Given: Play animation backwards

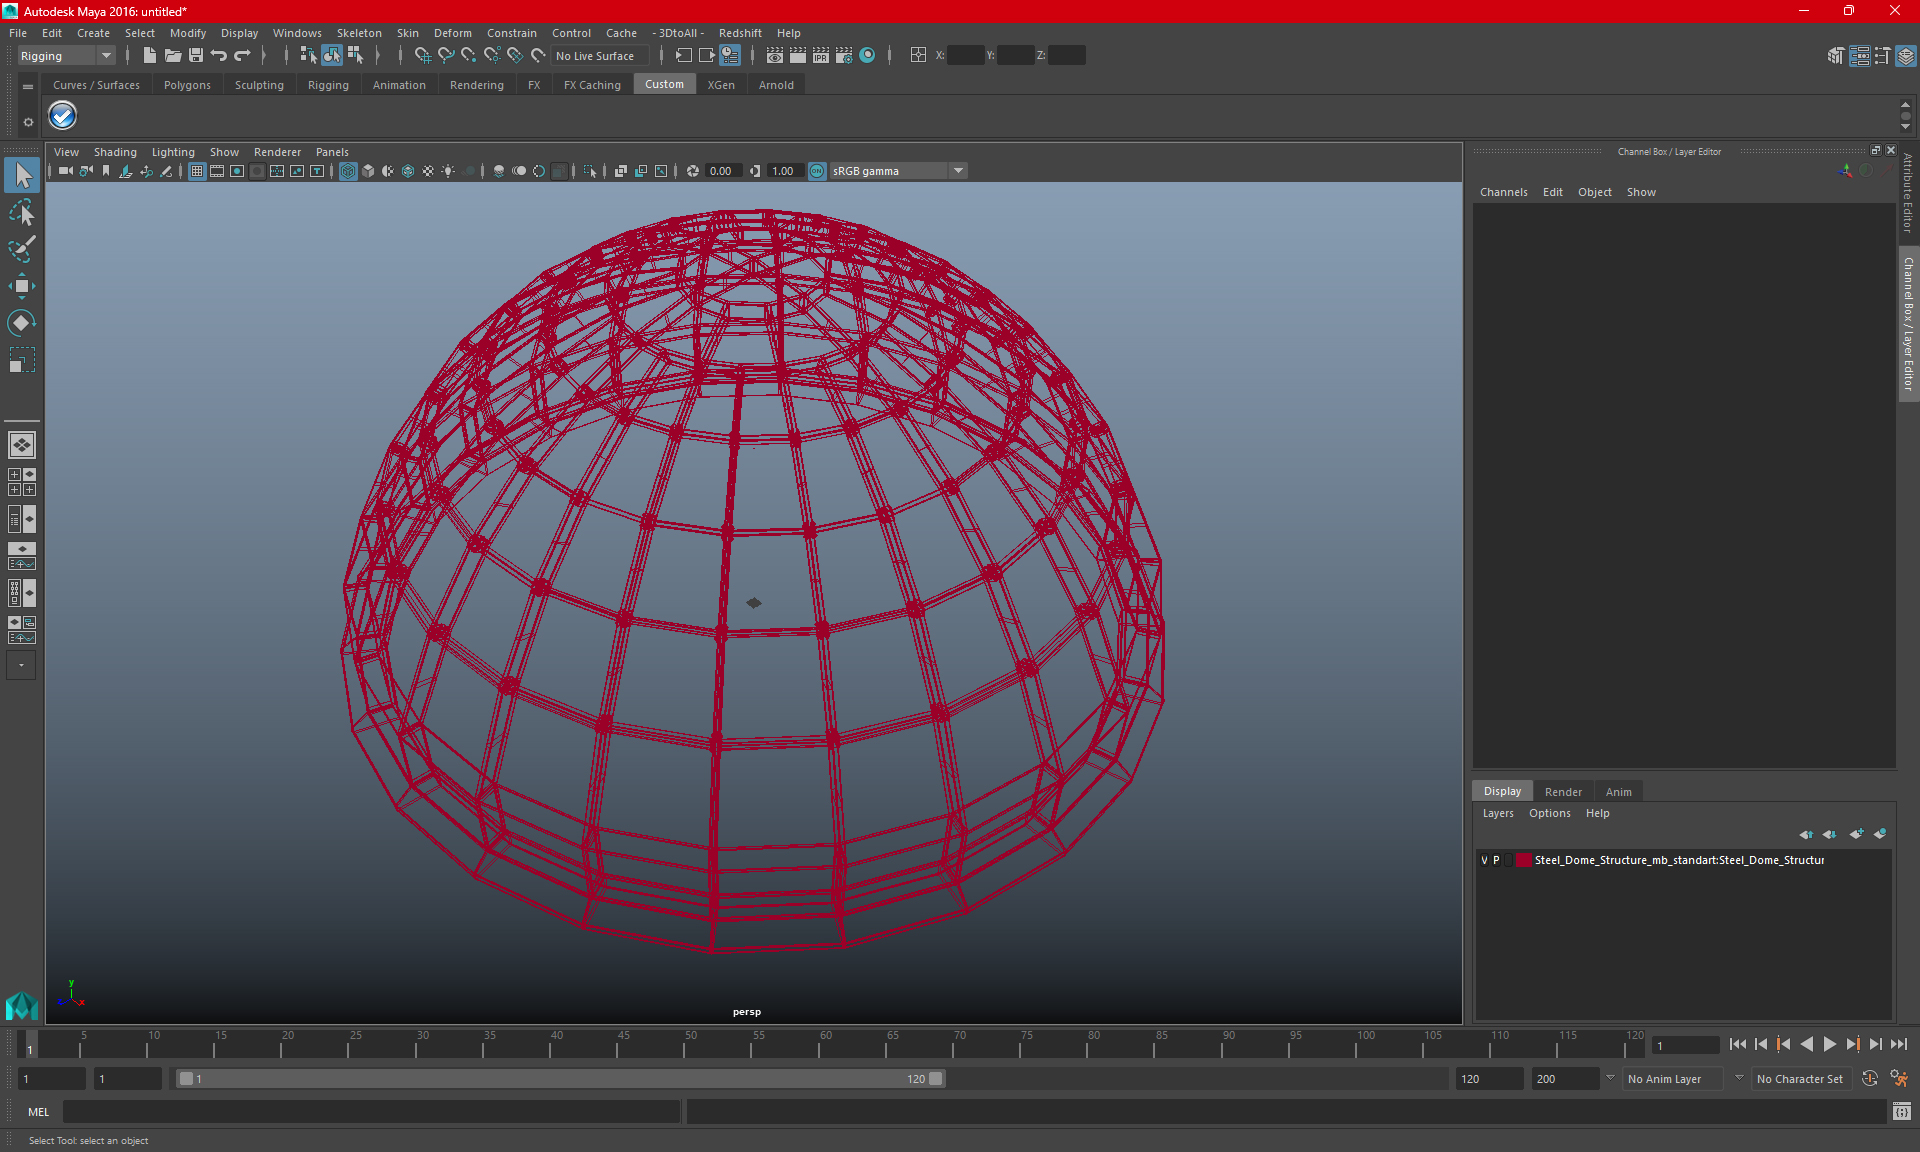Looking at the screenshot, I should pos(1806,1044).
